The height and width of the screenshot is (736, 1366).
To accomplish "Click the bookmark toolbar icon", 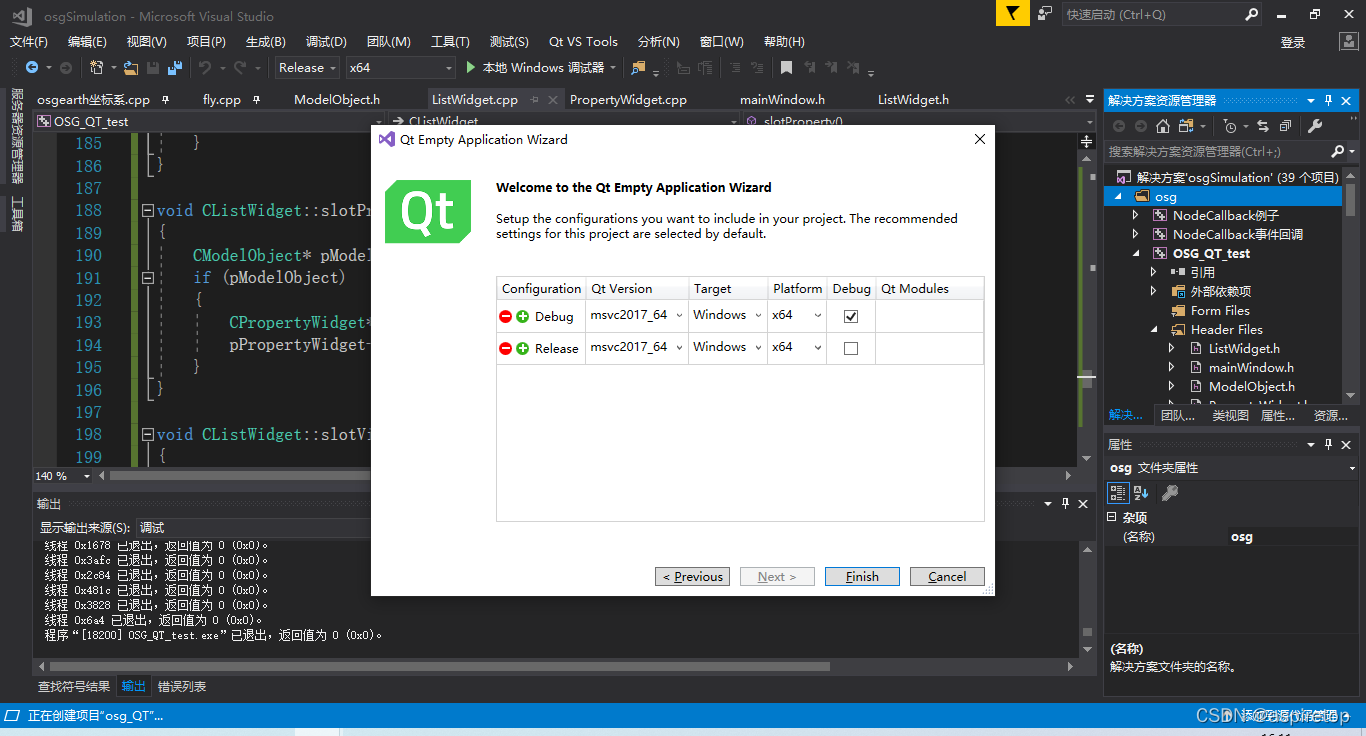I will [x=786, y=68].
